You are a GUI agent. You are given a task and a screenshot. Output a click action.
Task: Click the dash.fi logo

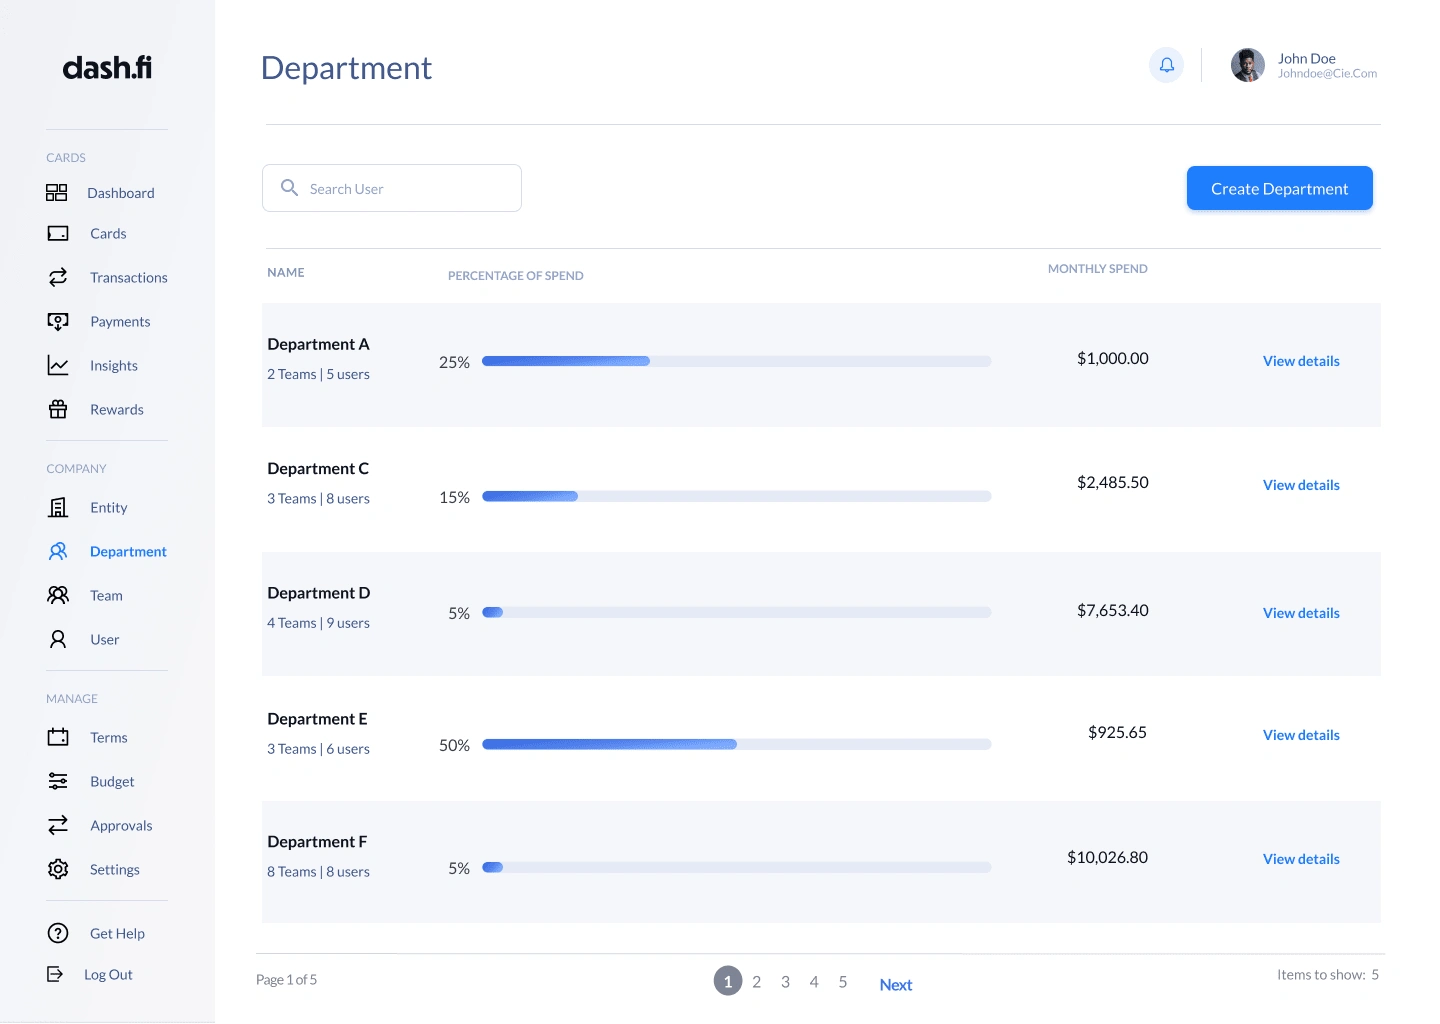click(x=107, y=67)
